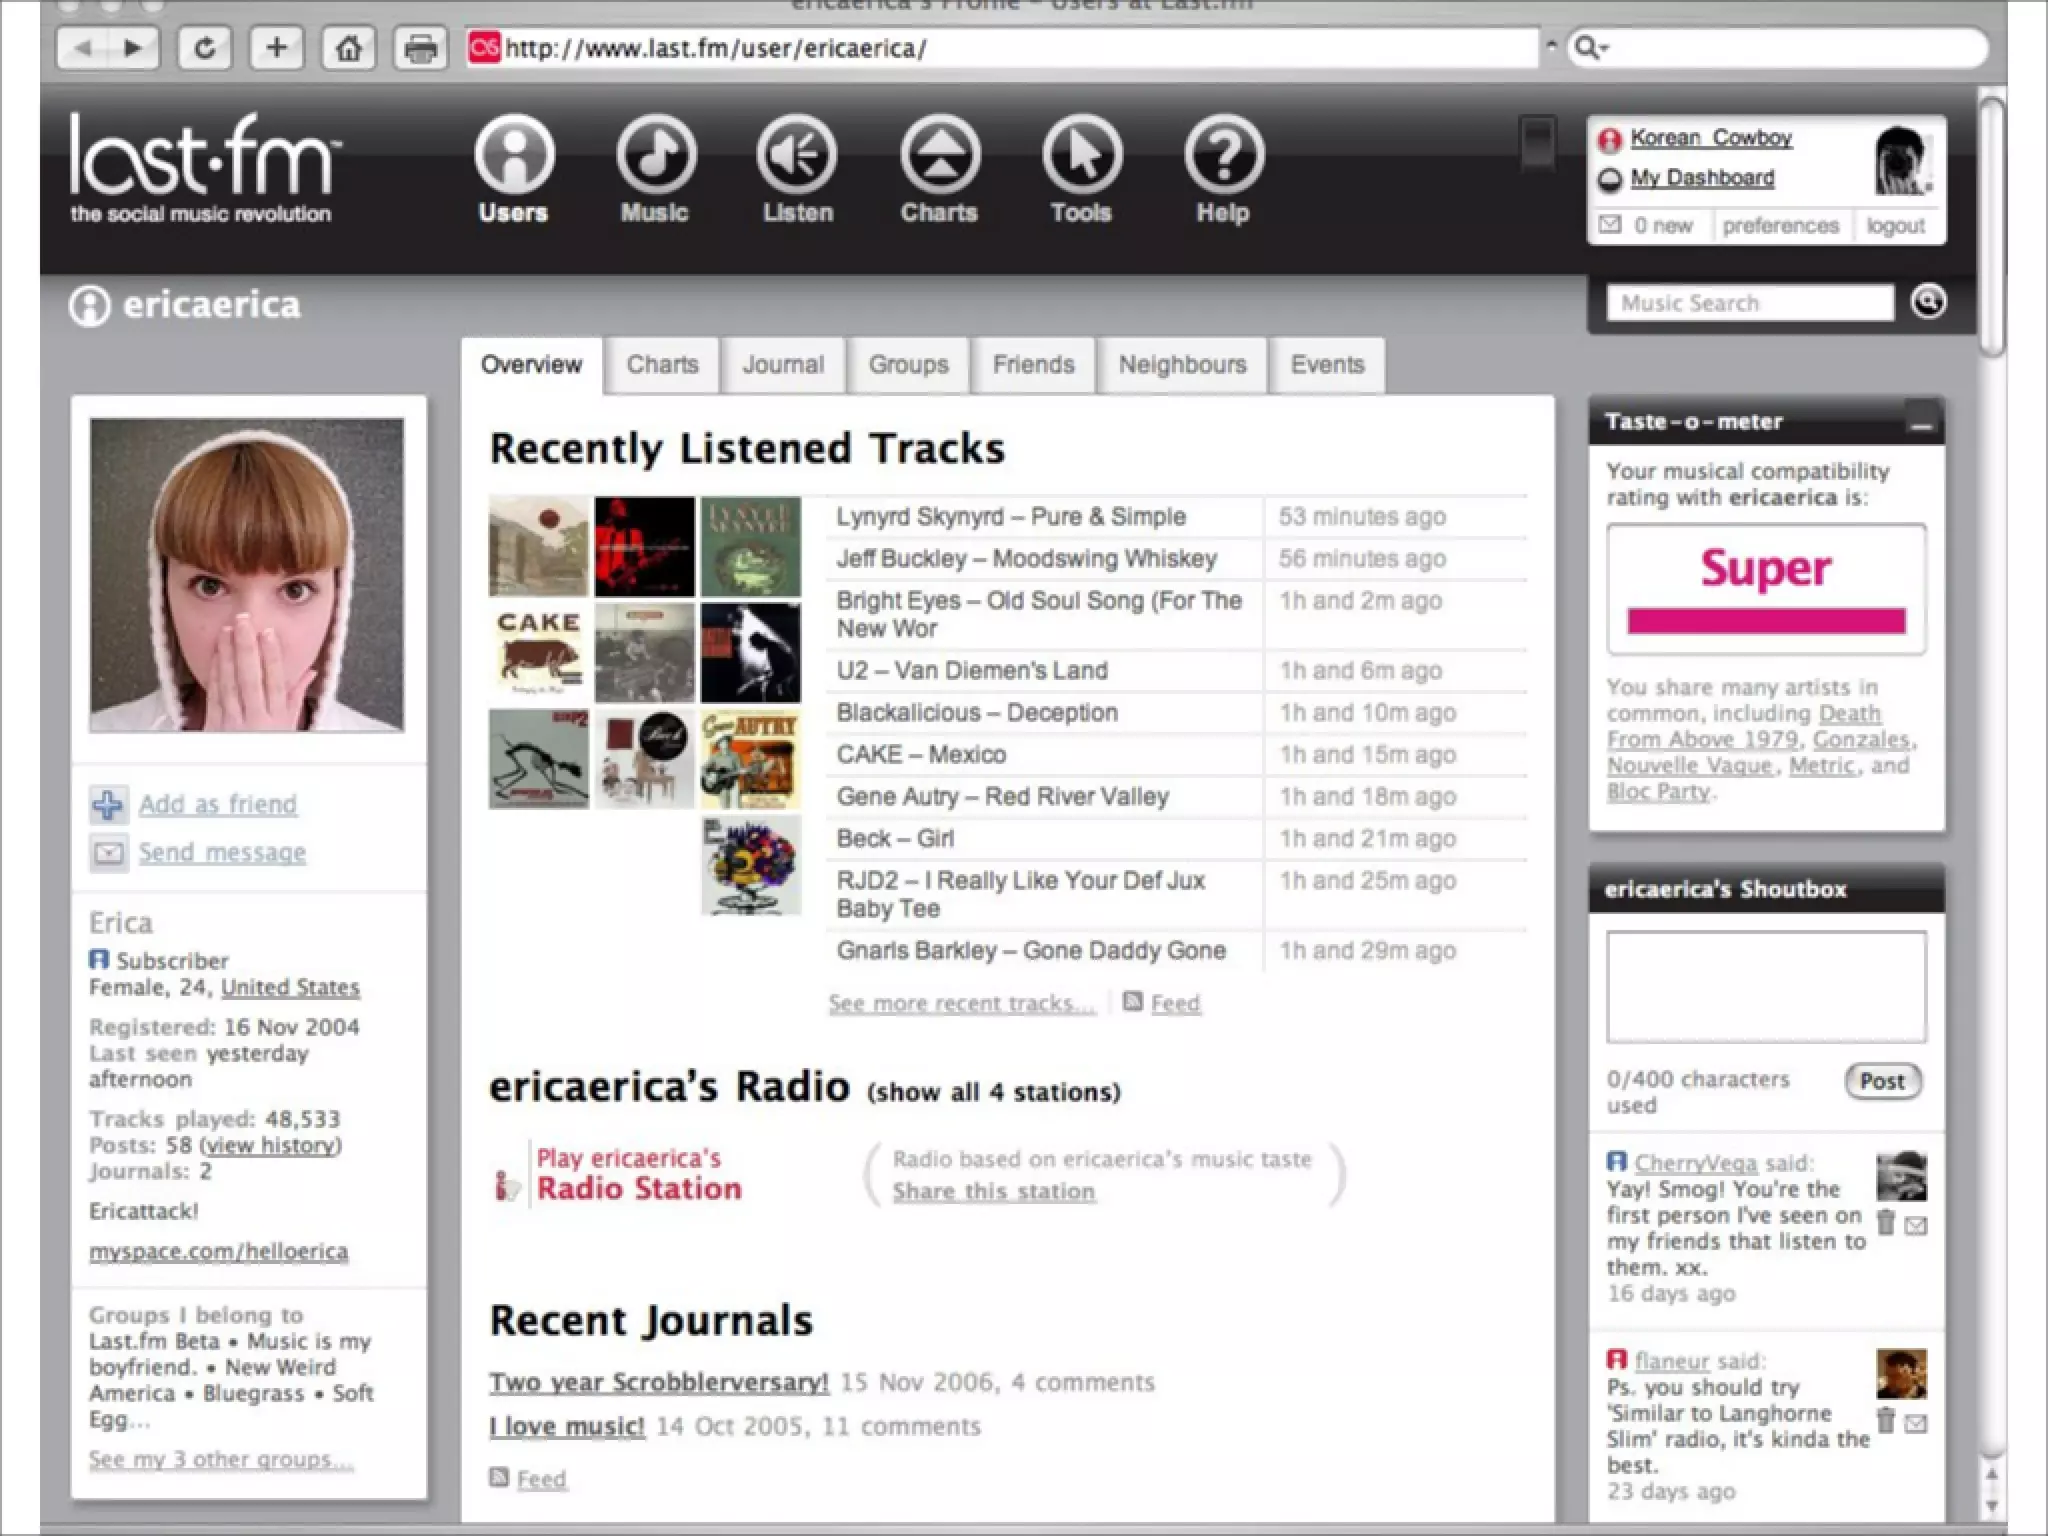Click the browser forward arrow

(x=134, y=48)
